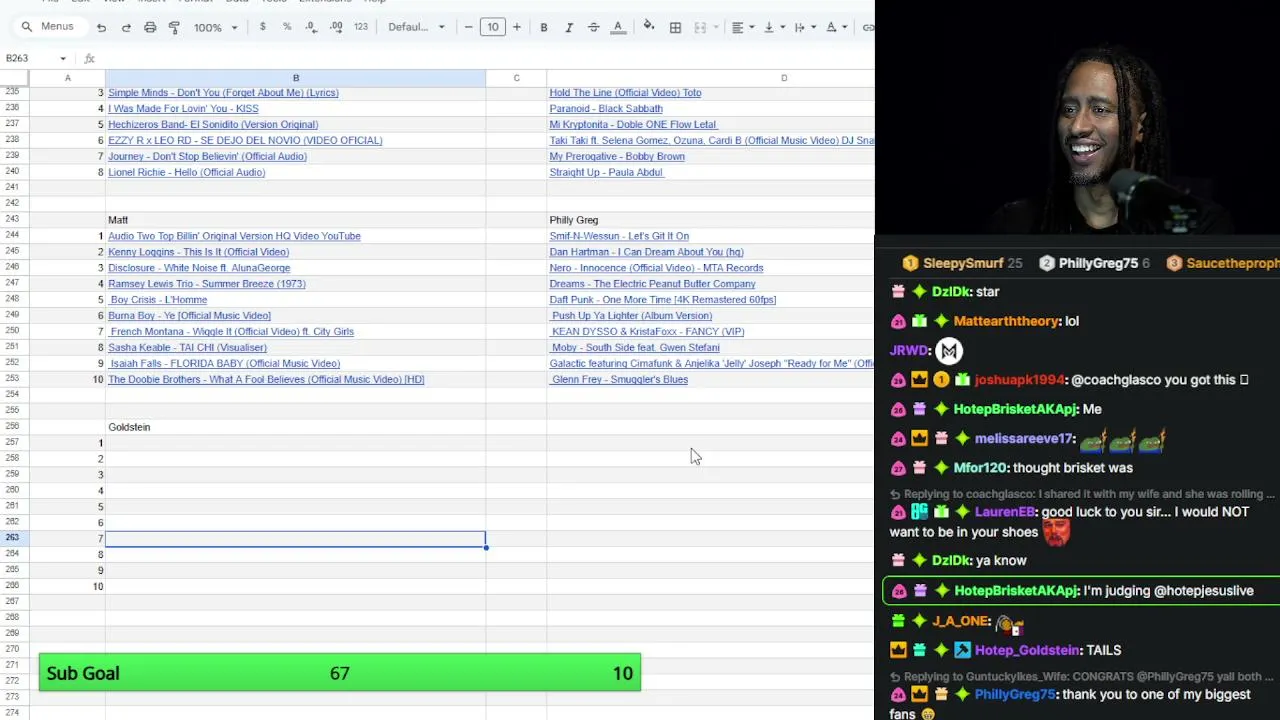Toggle italic formatting
Screen dimensions: 1280x720
[x=569, y=27]
